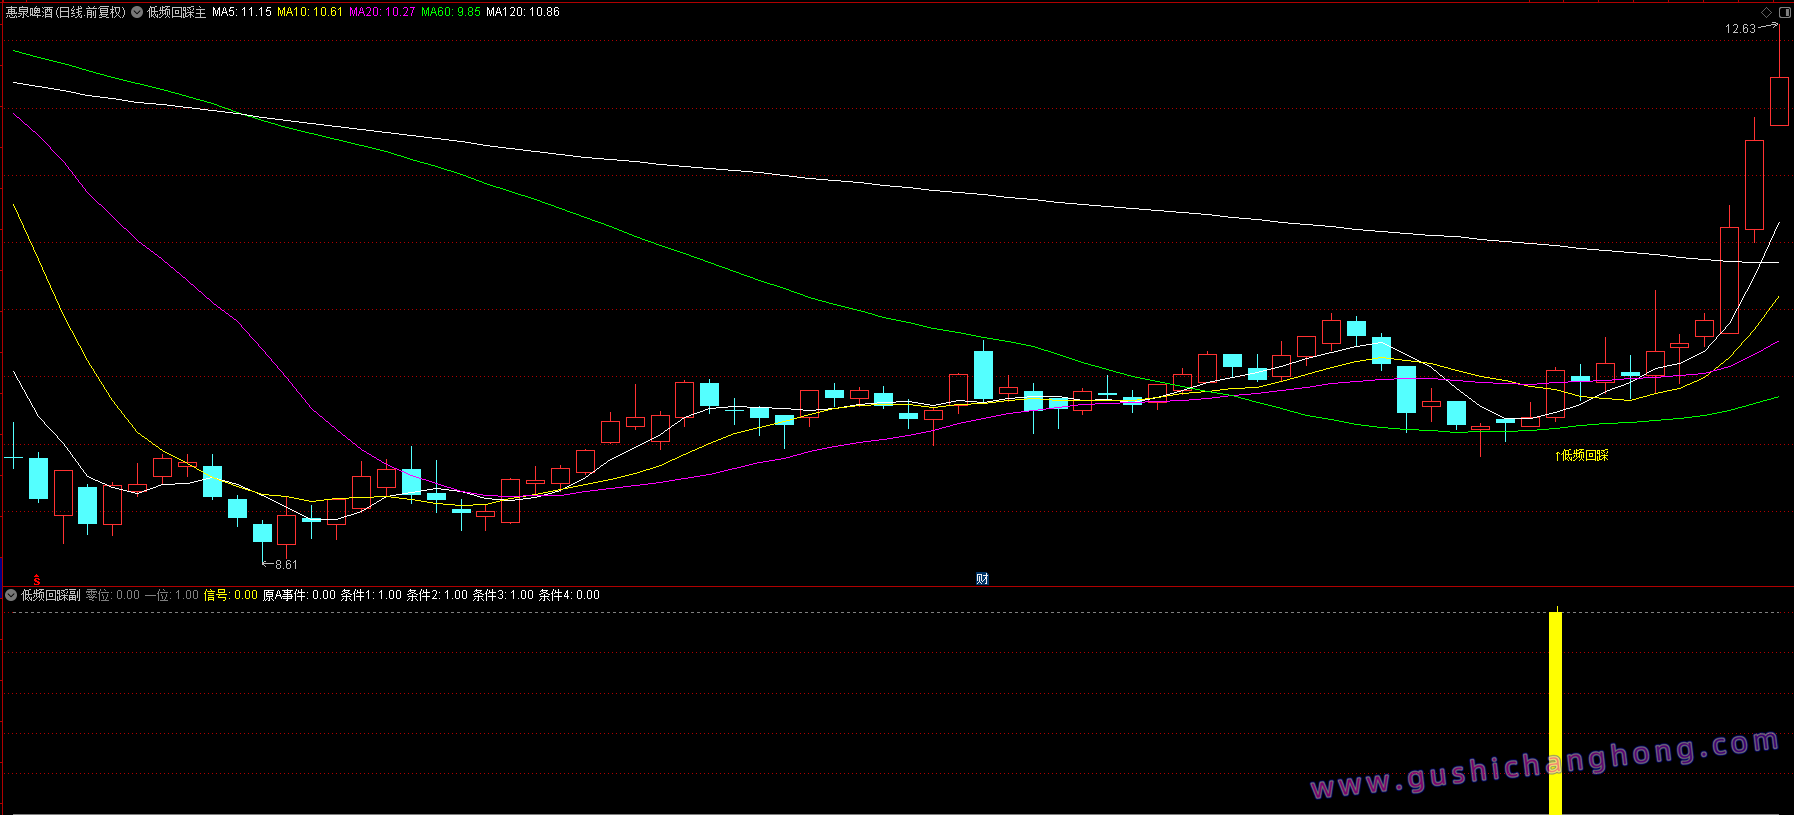Click the 条件4: 0.00 value

click(x=569, y=595)
